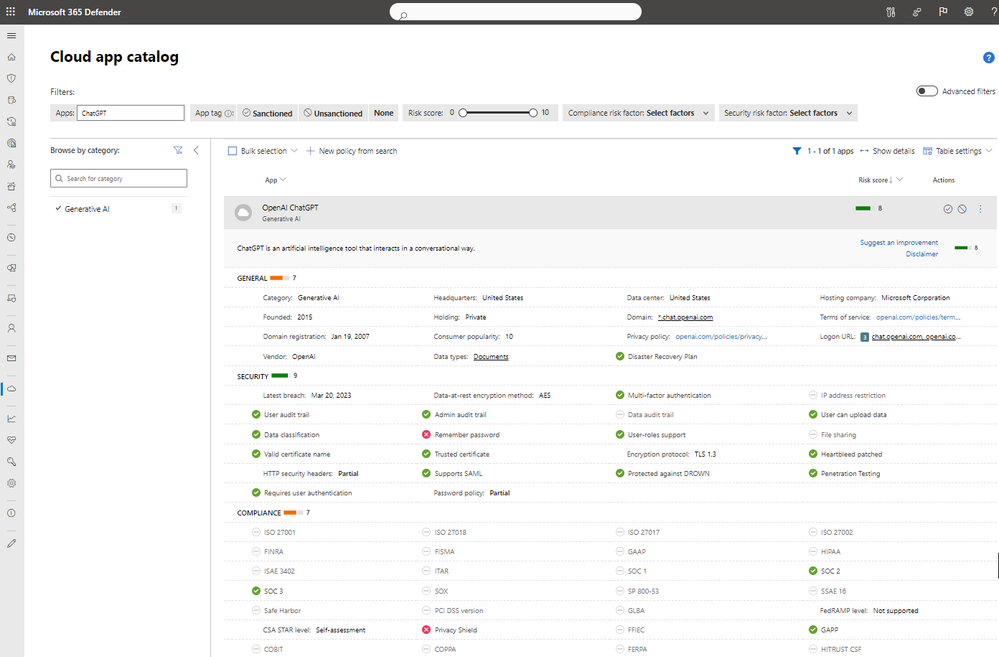The width and height of the screenshot is (999, 657).
Task: Click the right handle of Risk score slider
Action: pyautogui.click(x=533, y=113)
